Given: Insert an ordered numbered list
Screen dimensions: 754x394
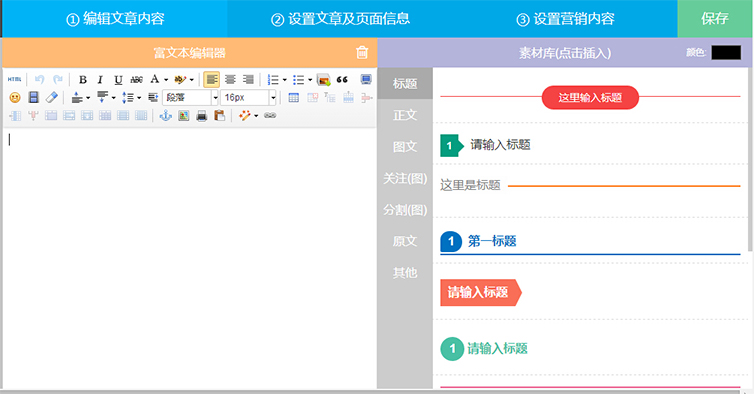Looking at the screenshot, I should click(273, 79).
